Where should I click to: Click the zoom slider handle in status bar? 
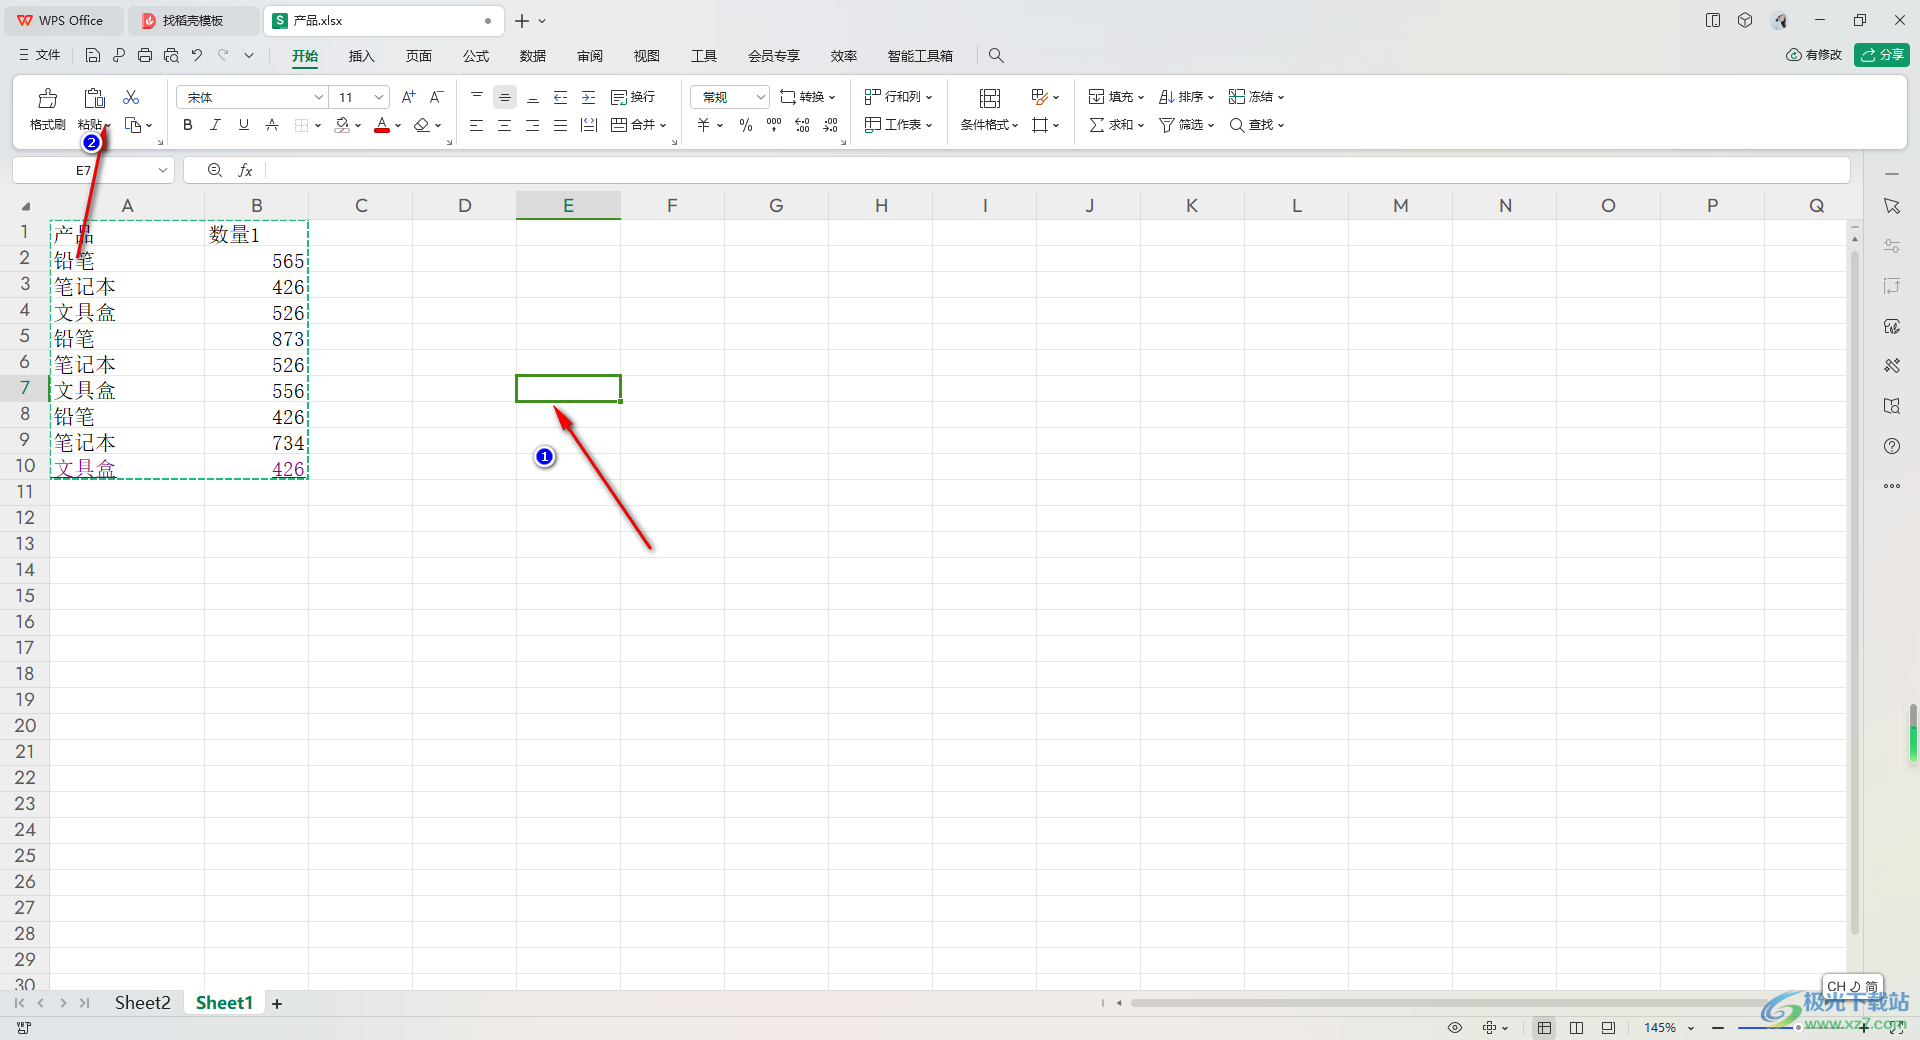[1798, 1028]
